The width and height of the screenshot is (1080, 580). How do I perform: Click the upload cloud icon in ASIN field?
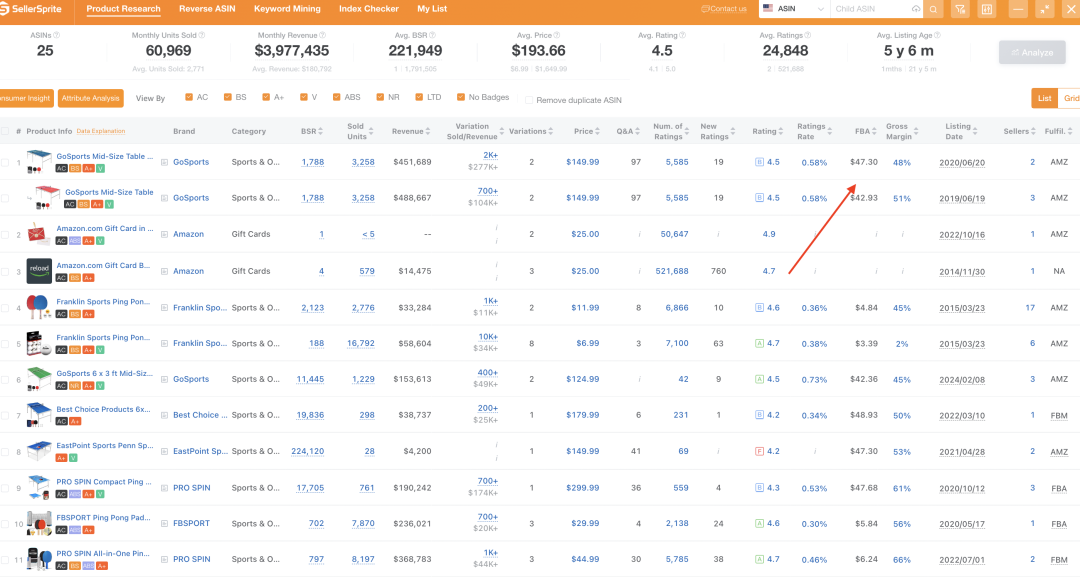[x=915, y=9]
